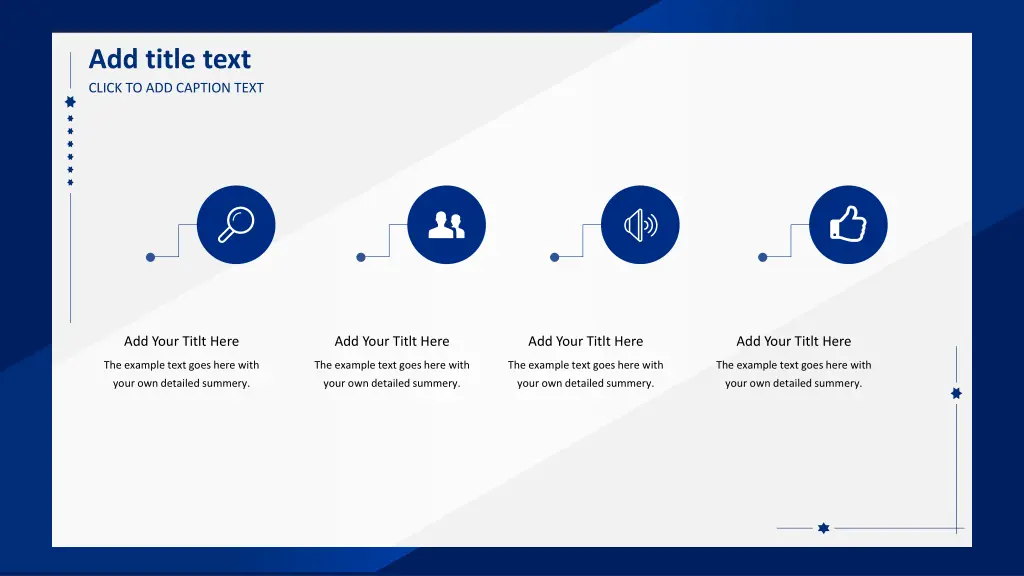Screen dimensions: 1024x576
Task: Click the speaker sound icon
Action: coord(640,225)
